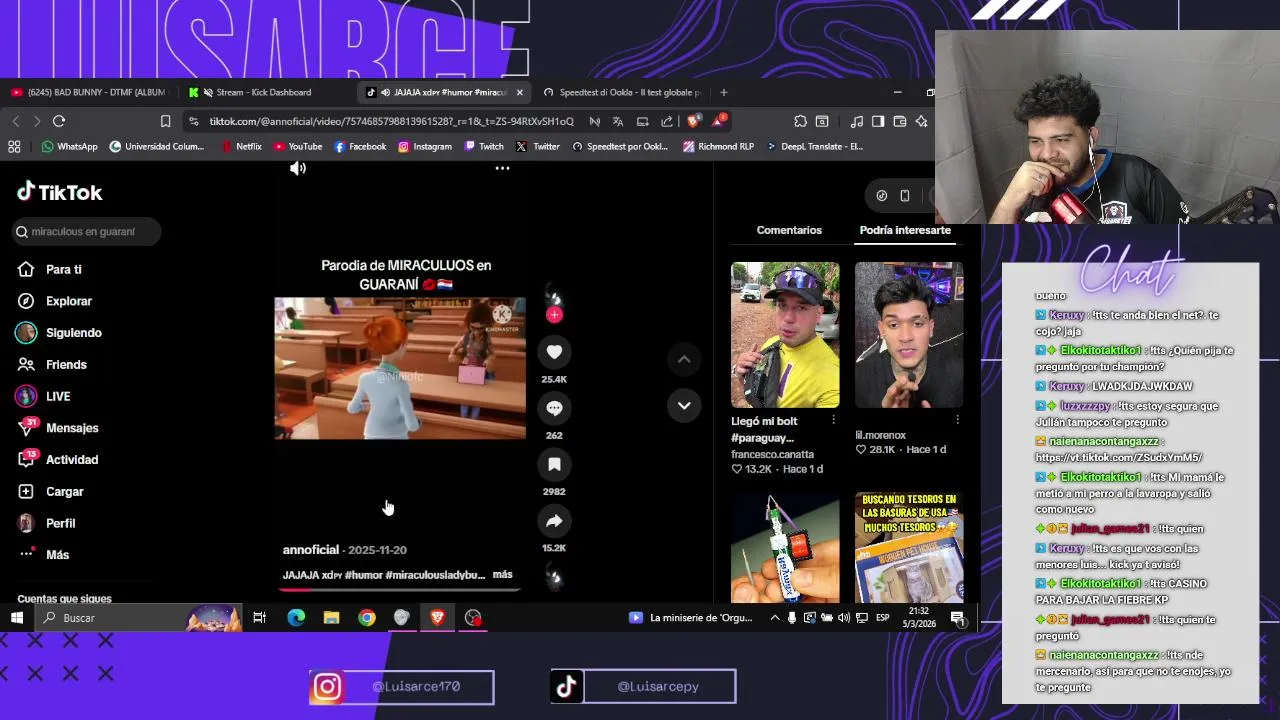1280x720 pixels.
Task: Play the Llegó mi bolt video thumbnail
Action: point(785,335)
